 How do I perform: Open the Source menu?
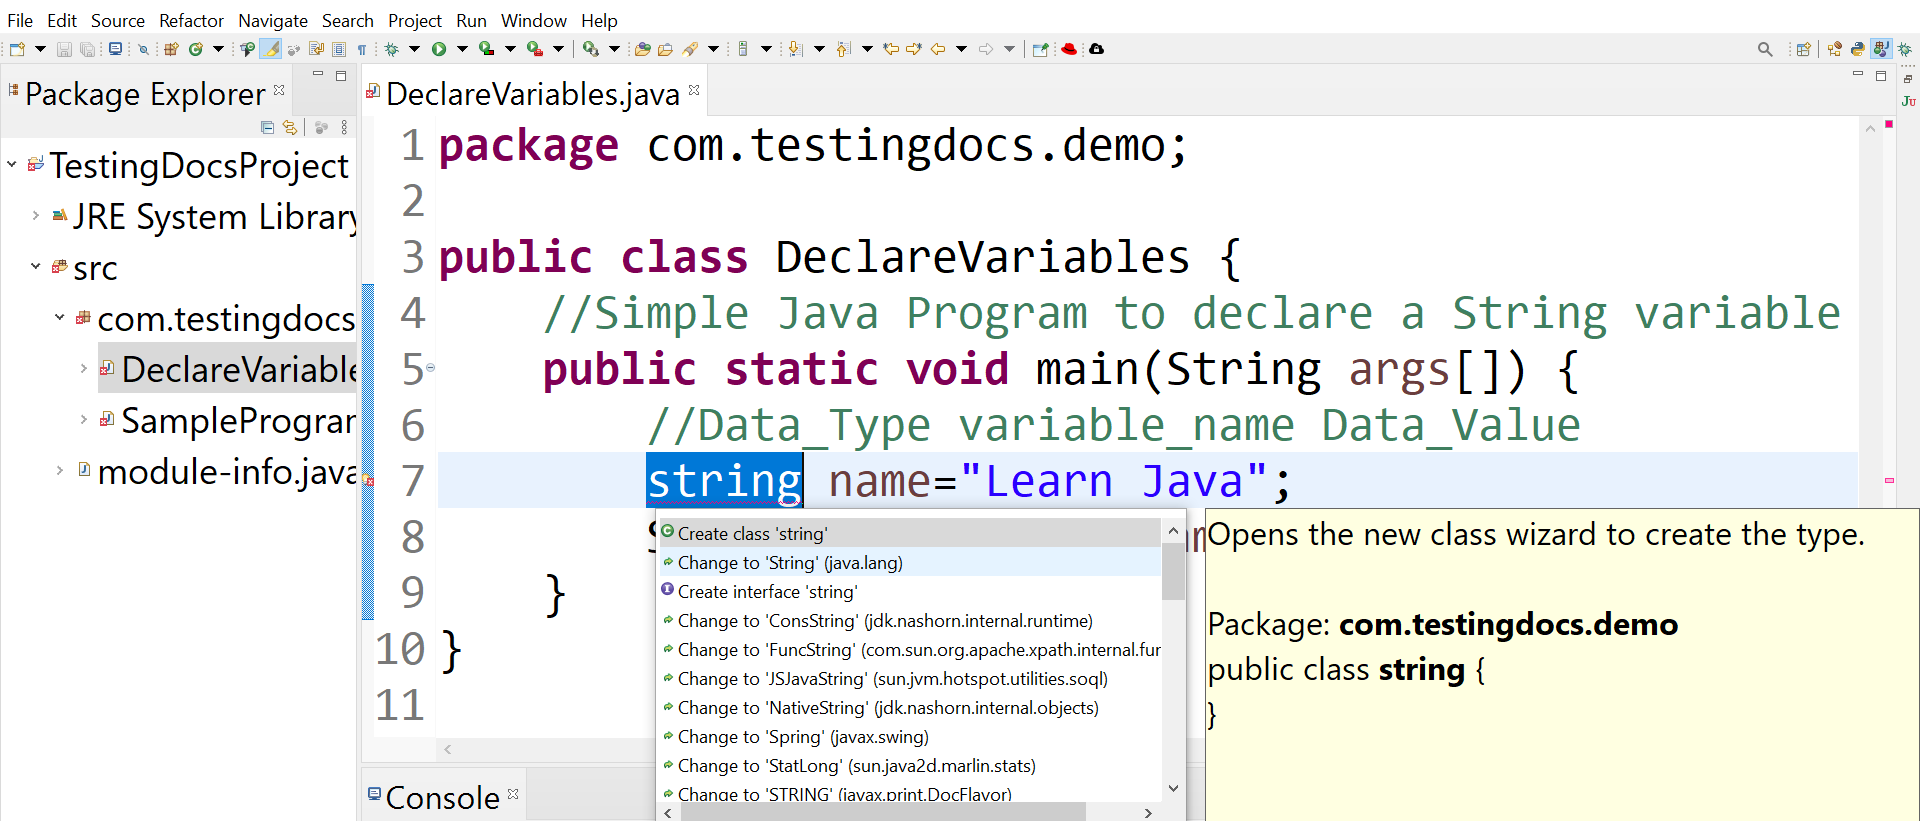pyautogui.click(x=118, y=20)
